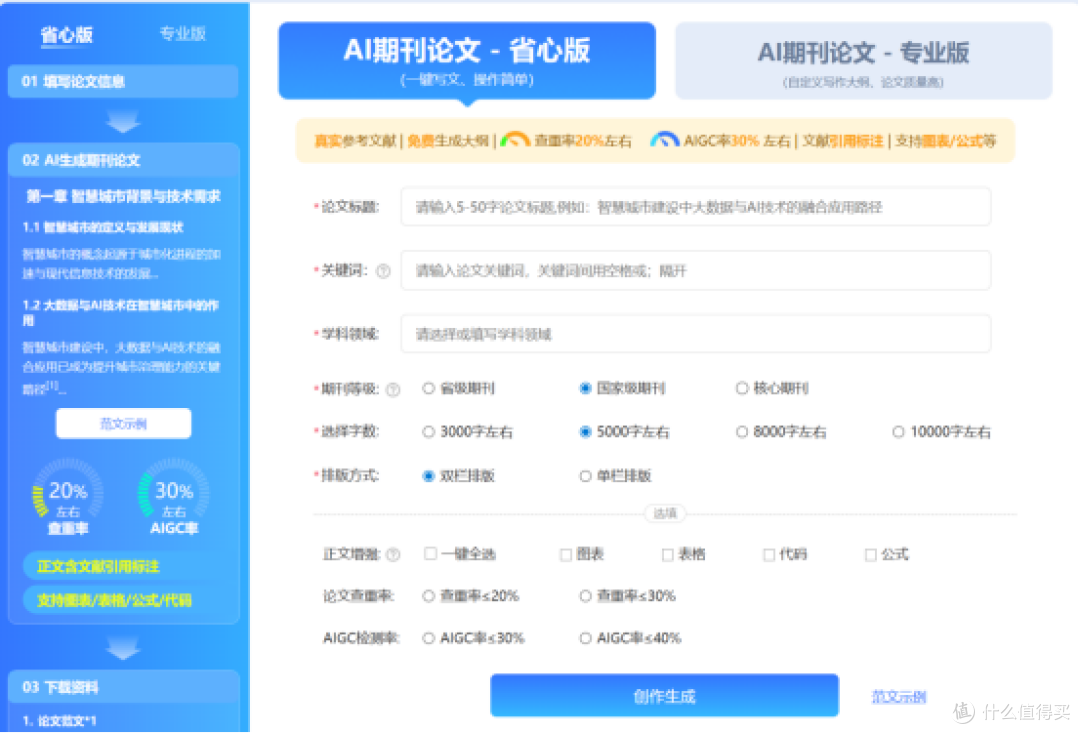This screenshot has height=734, width=1080.
Task: Select AIGC率≤30% option
Action: point(428,638)
